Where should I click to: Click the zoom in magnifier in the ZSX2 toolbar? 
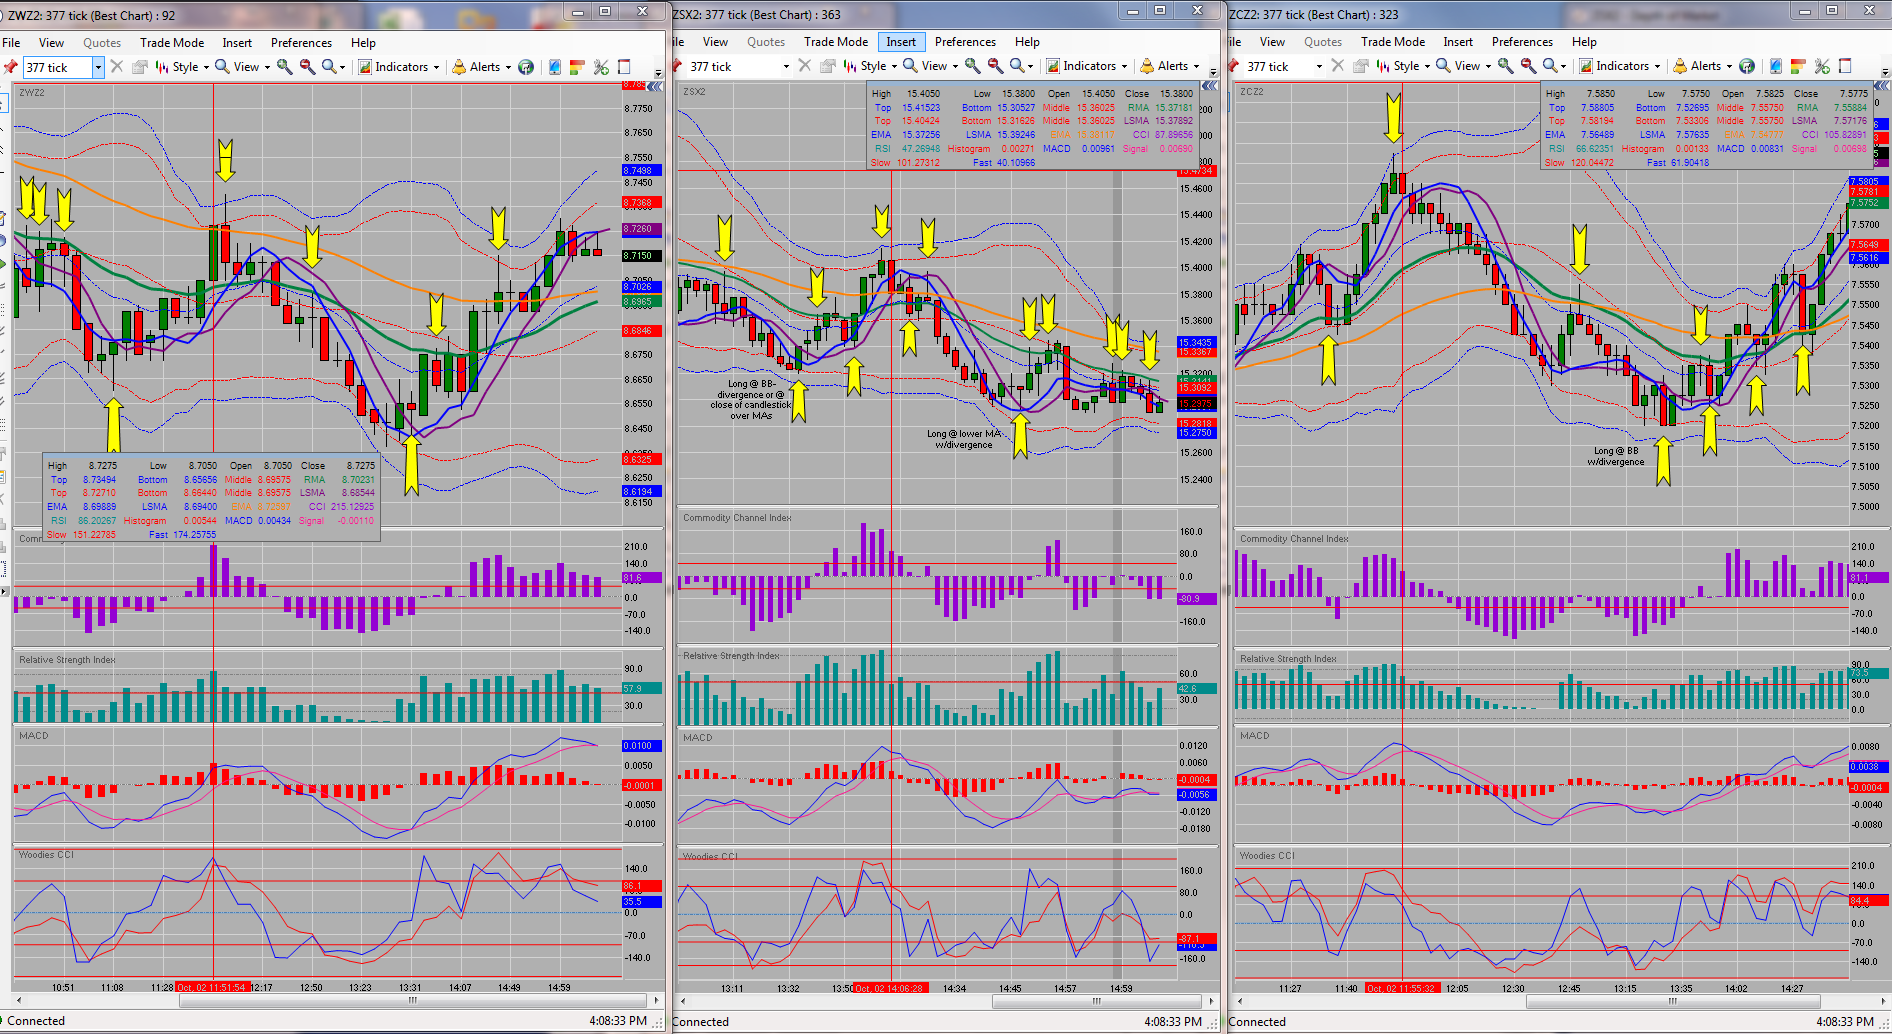[972, 66]
